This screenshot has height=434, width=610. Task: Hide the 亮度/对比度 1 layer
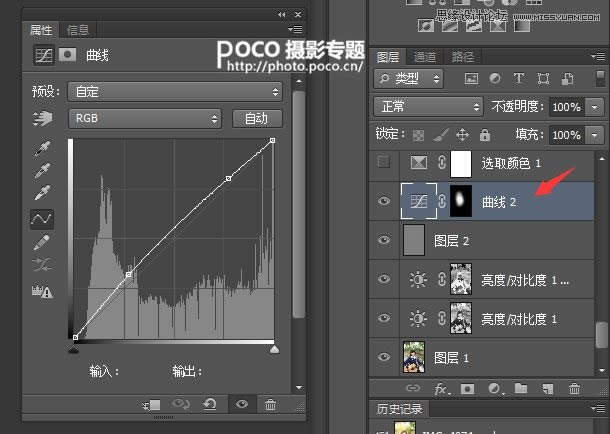pyautogui.click(x=384, y=318)
